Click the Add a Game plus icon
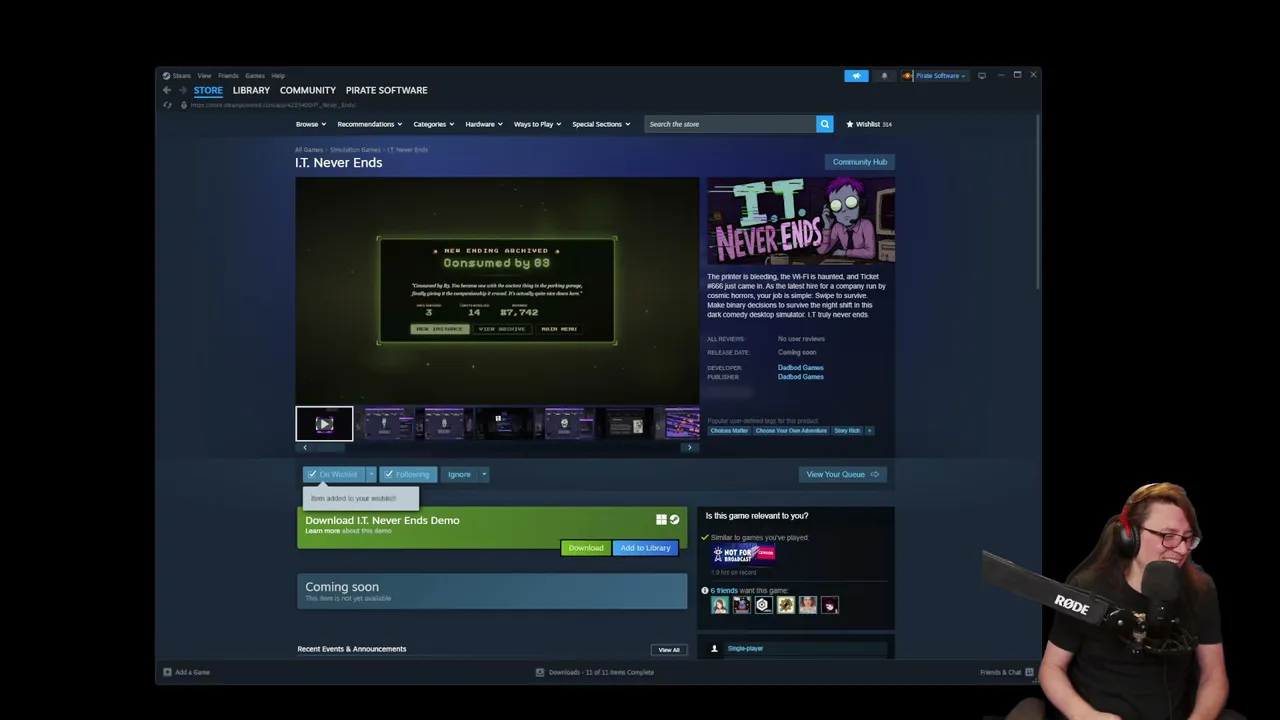 167,672
